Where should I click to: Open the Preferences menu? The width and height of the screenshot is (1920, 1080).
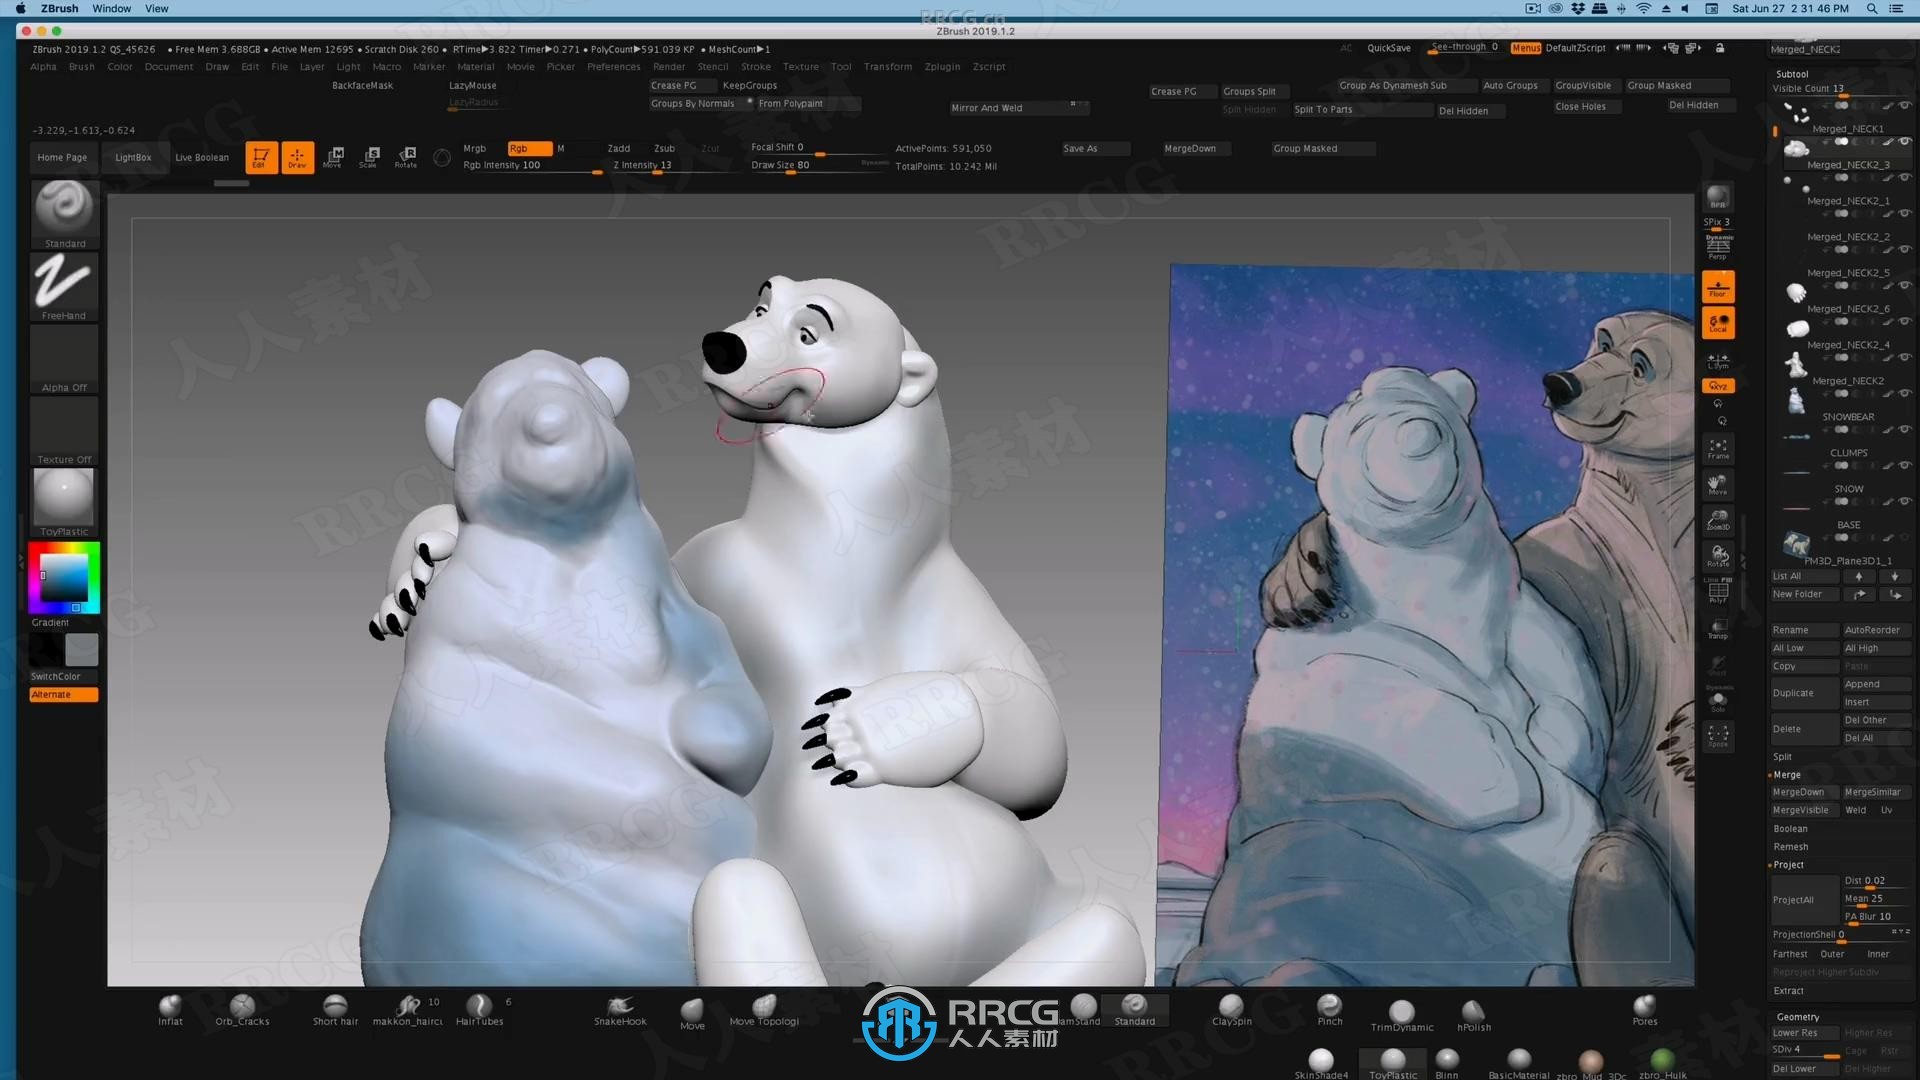[x=613, y=67]
